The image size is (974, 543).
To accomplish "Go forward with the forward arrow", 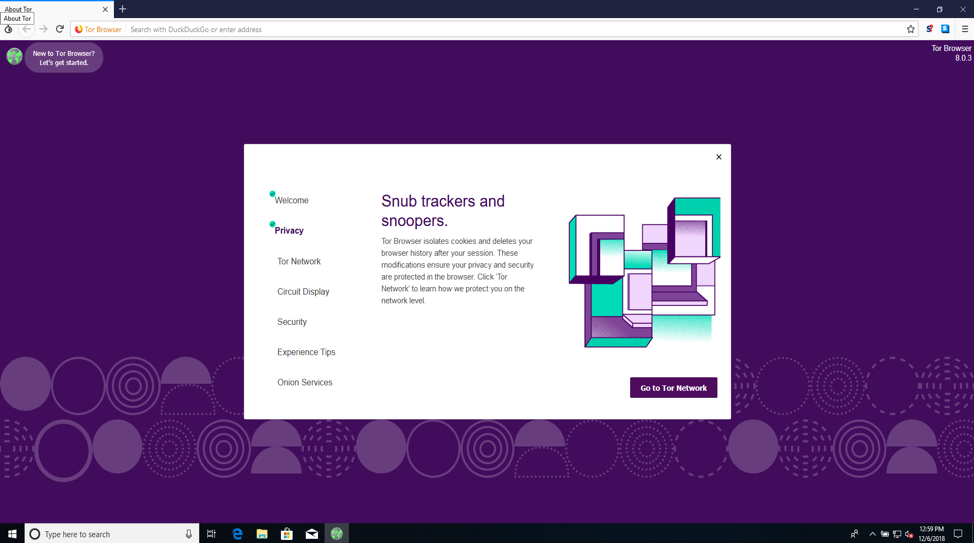I will 43,29.
